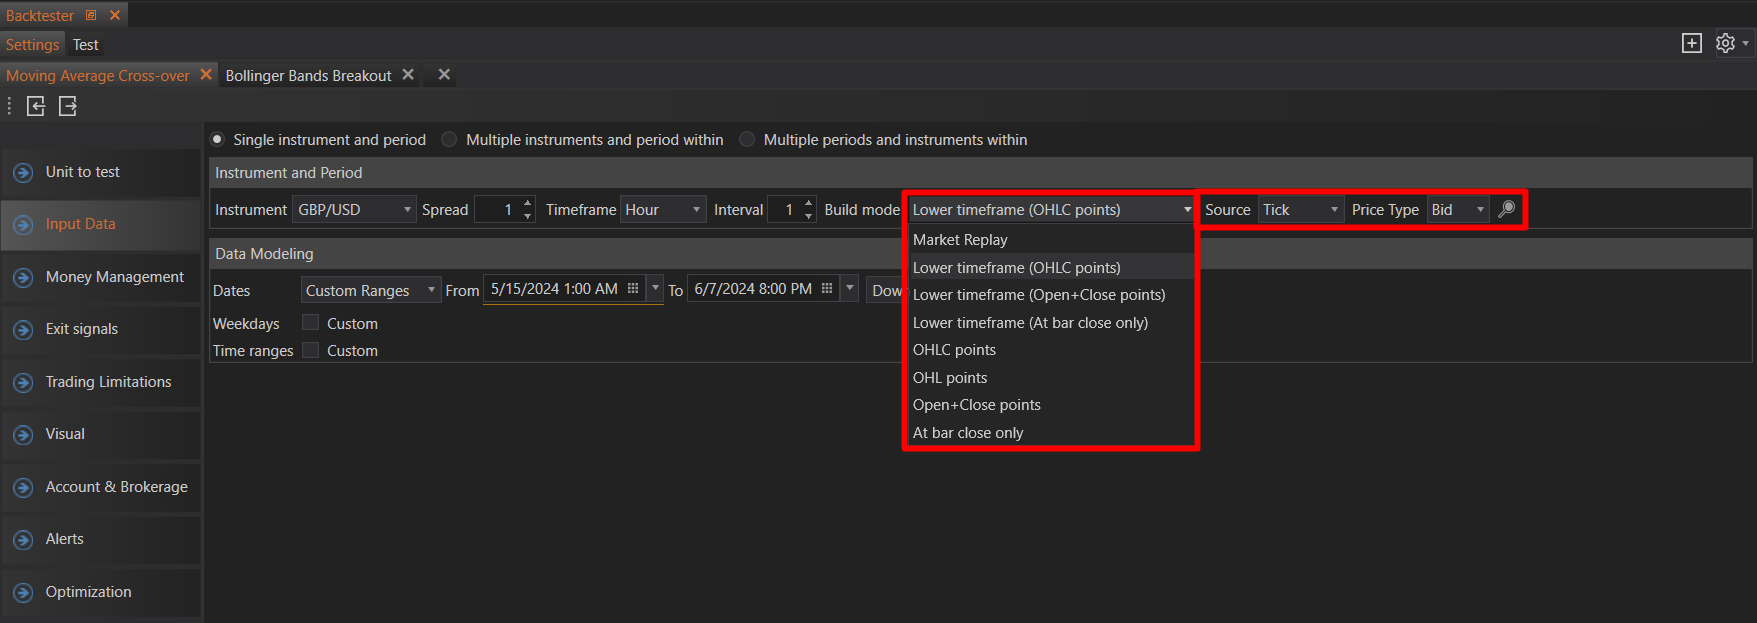
Task: Open the gear settings icon at top right
Action: [x=1725, y=43]
